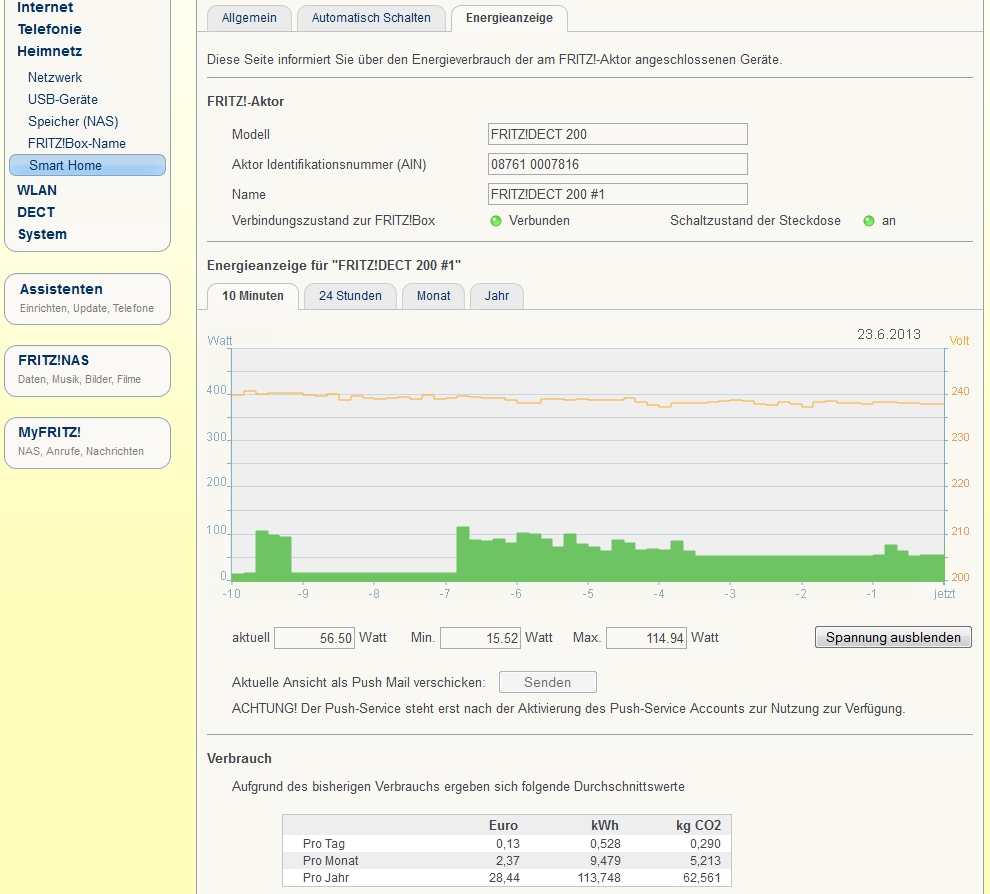The width and height of the screenshot is (990, 894).
Task: Click the Pro Monat Euro value 2,37
Action: coord(508,861)
